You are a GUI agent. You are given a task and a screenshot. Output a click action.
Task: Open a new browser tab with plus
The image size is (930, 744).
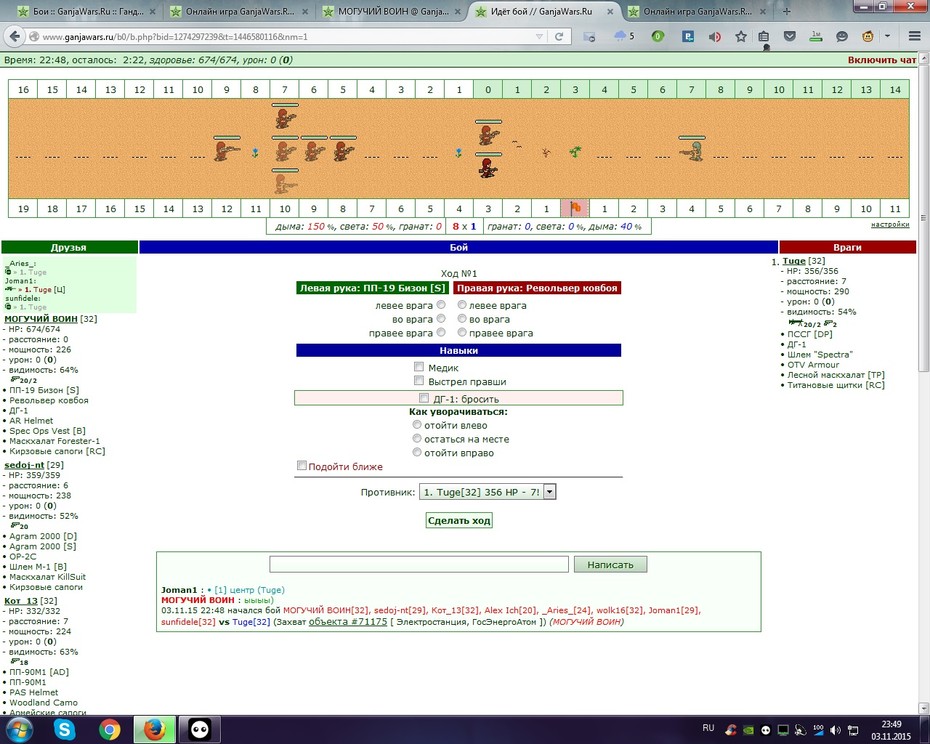click(786, 11)
